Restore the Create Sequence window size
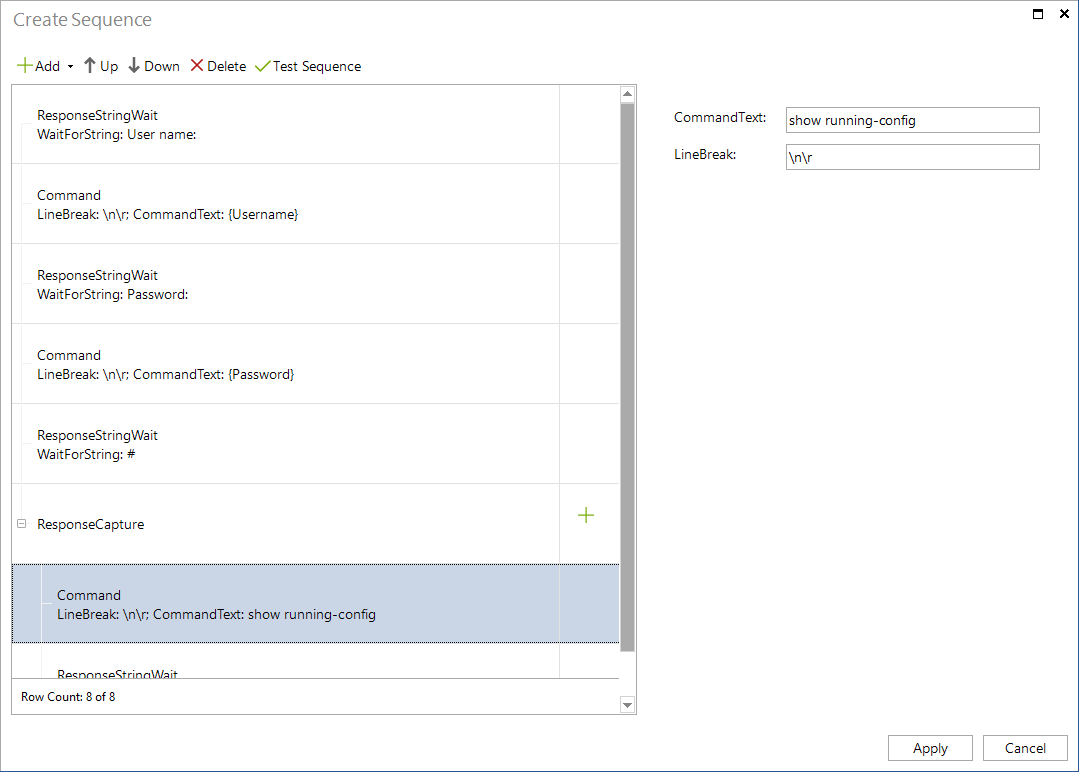The image size is (1079, 772). [1037, 14]
